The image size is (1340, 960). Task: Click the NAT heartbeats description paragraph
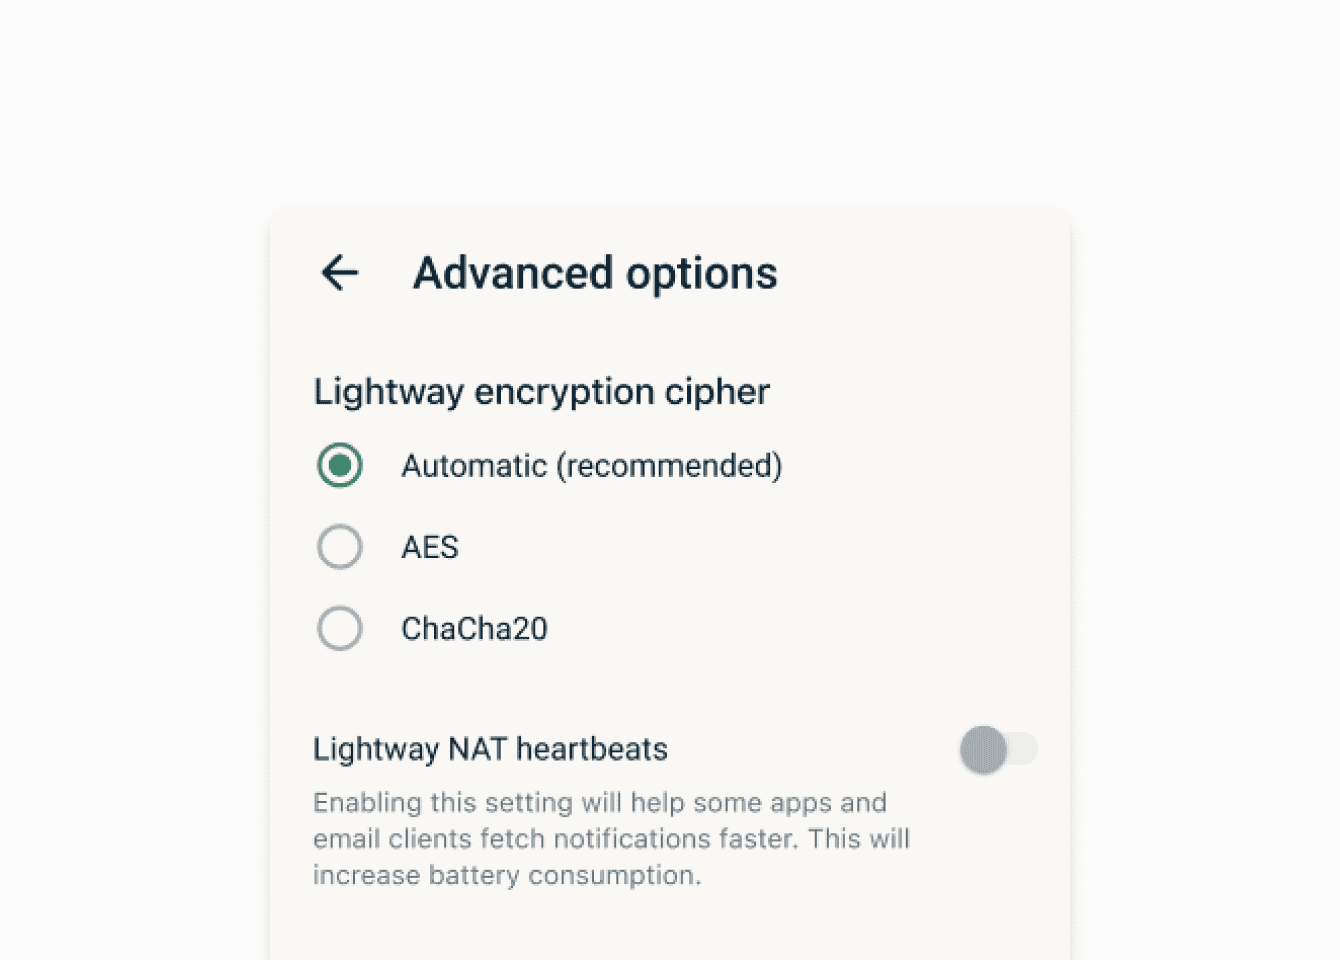click(x=611, y=839)
